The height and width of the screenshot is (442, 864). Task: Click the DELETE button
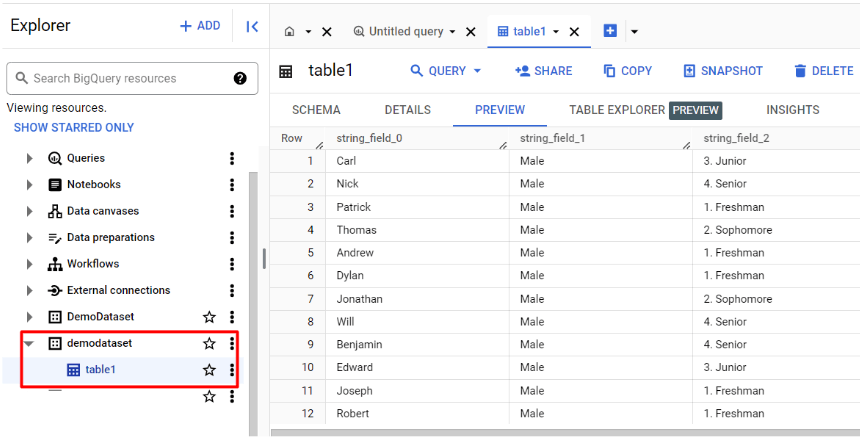point(824,71)
